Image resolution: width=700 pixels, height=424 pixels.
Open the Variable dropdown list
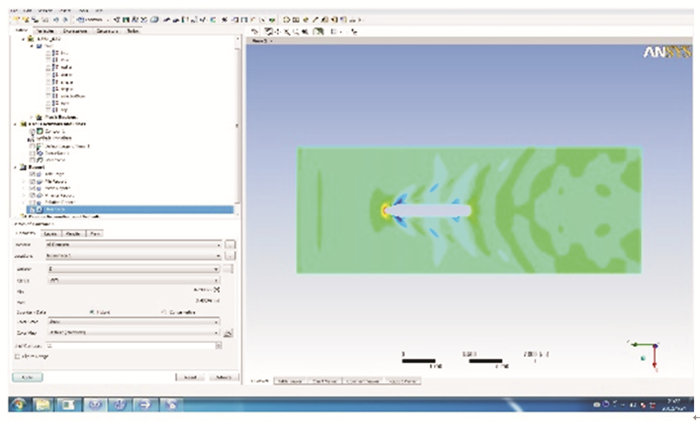(216, 269)
